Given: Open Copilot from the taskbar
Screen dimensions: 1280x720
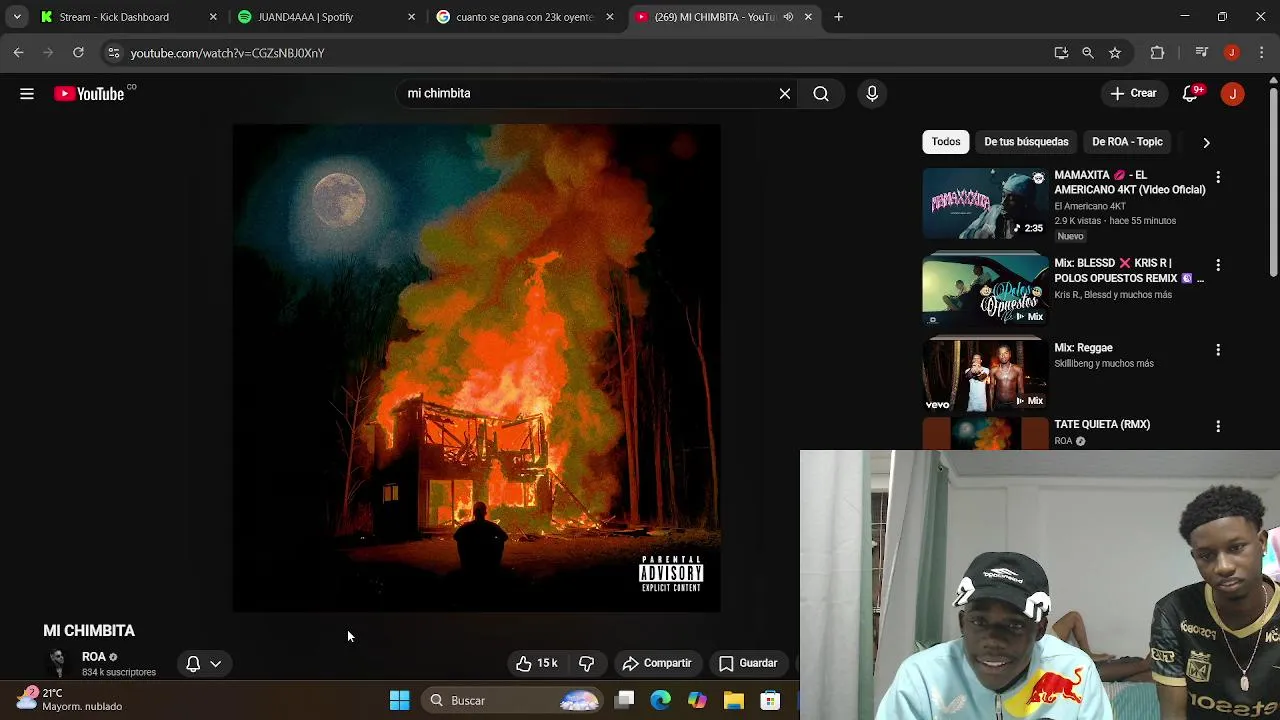Looking at the screenshot, I should [697, 701].
